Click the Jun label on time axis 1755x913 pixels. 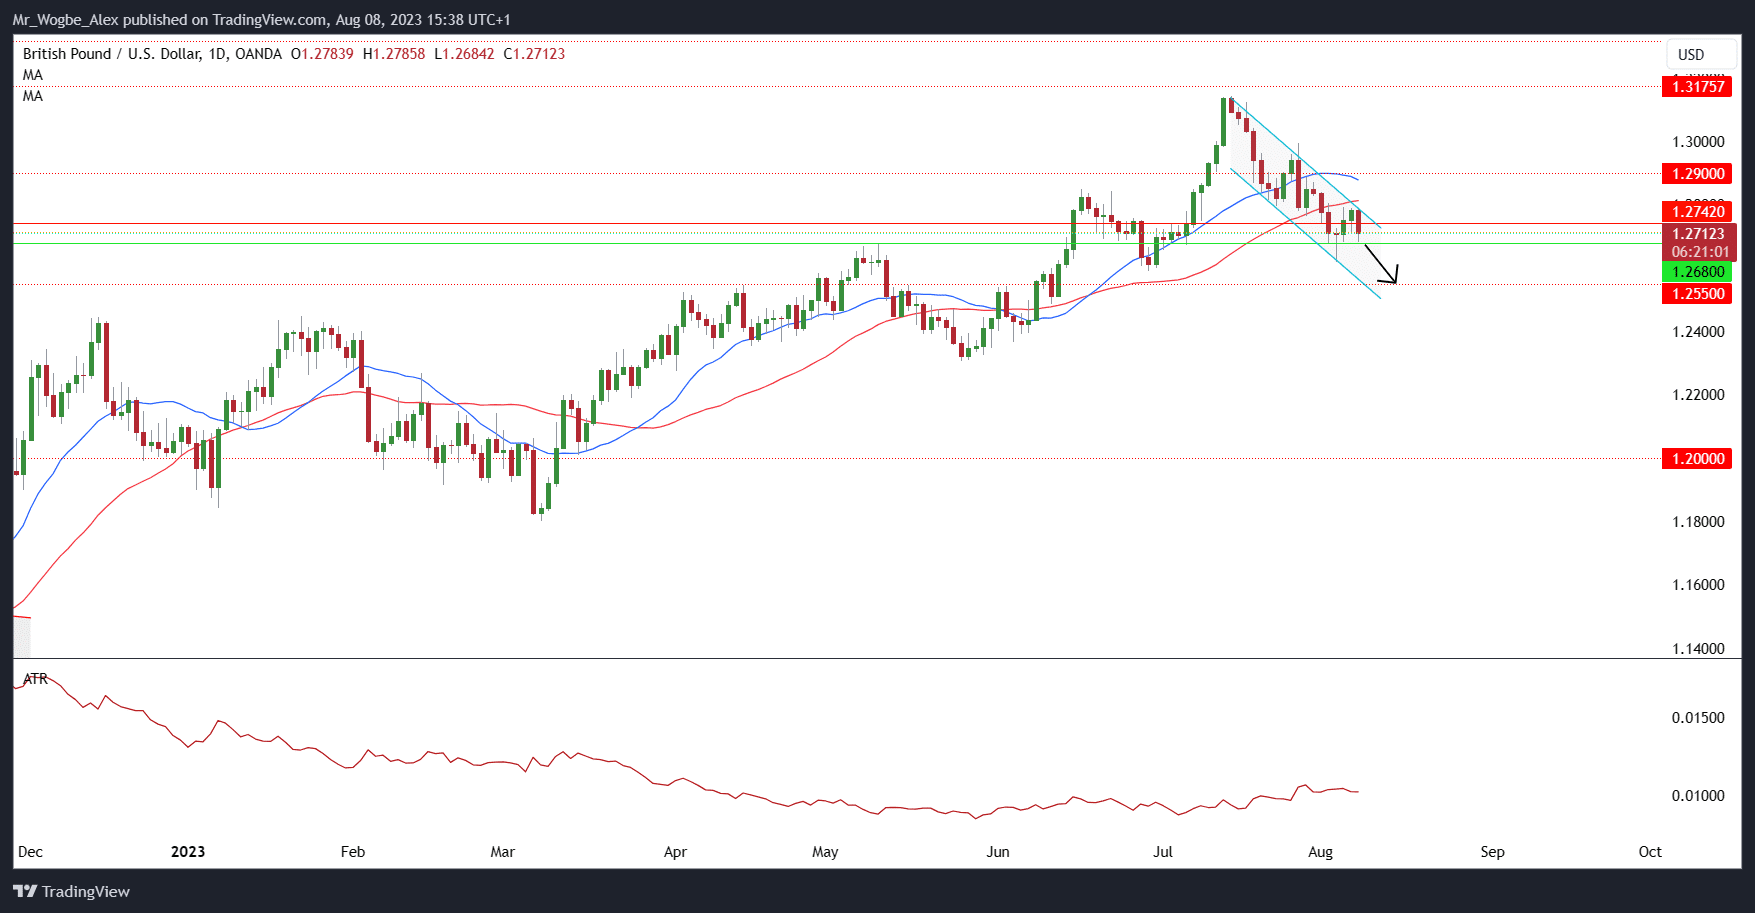pyautogui.click(x=998, y=852)
